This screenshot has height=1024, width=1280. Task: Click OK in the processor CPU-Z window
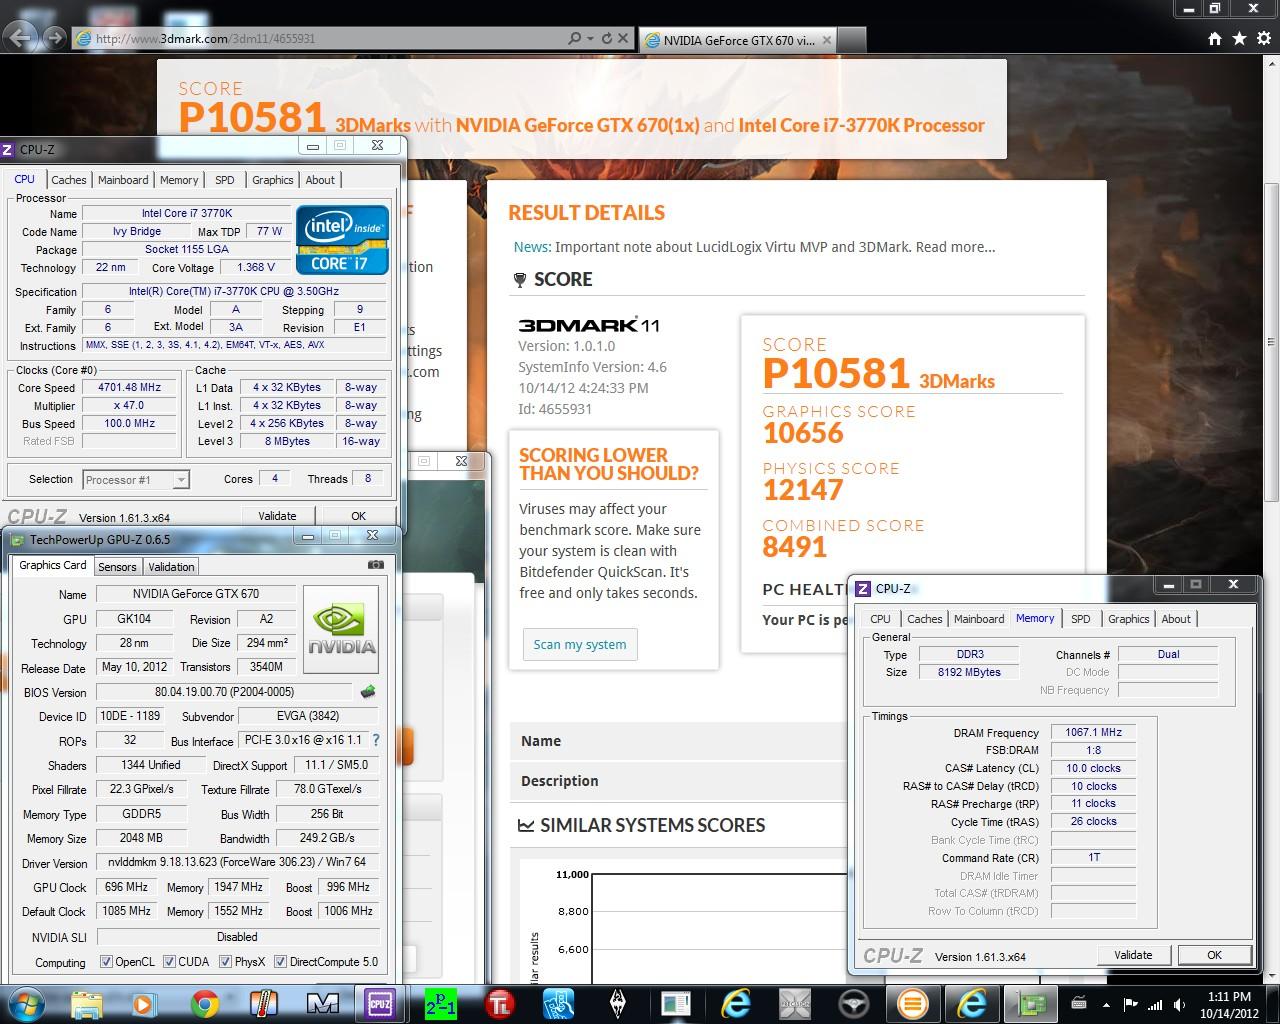[358, 516]
